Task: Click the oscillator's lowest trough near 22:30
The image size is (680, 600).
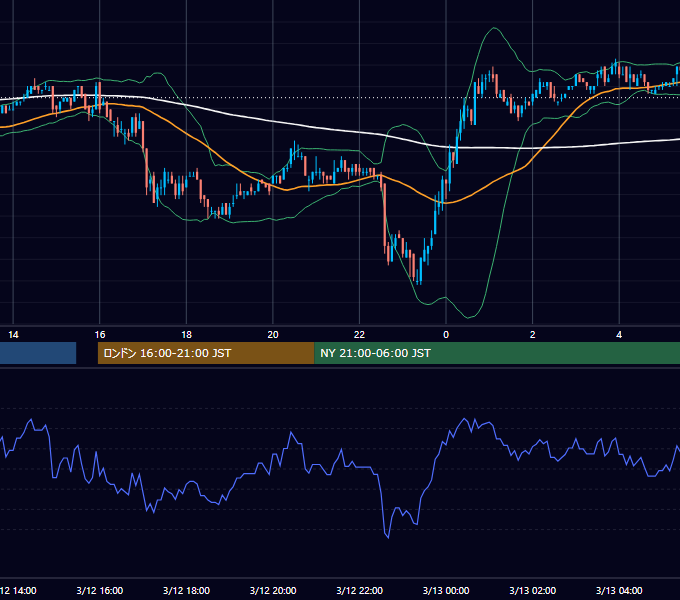Action: [x=388, y=538]
